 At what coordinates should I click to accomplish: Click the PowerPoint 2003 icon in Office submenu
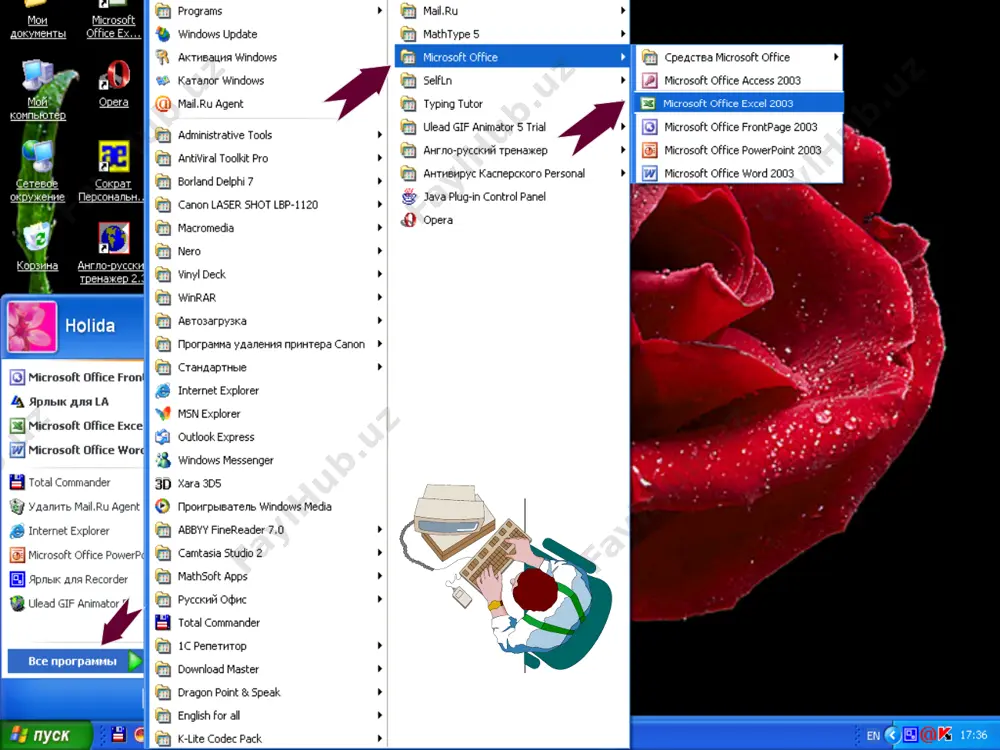point(649,150)
